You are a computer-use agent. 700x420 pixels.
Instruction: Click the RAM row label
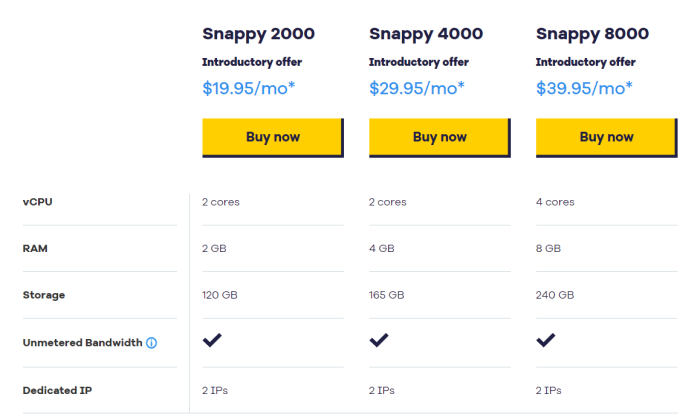[x=35, y=249]
